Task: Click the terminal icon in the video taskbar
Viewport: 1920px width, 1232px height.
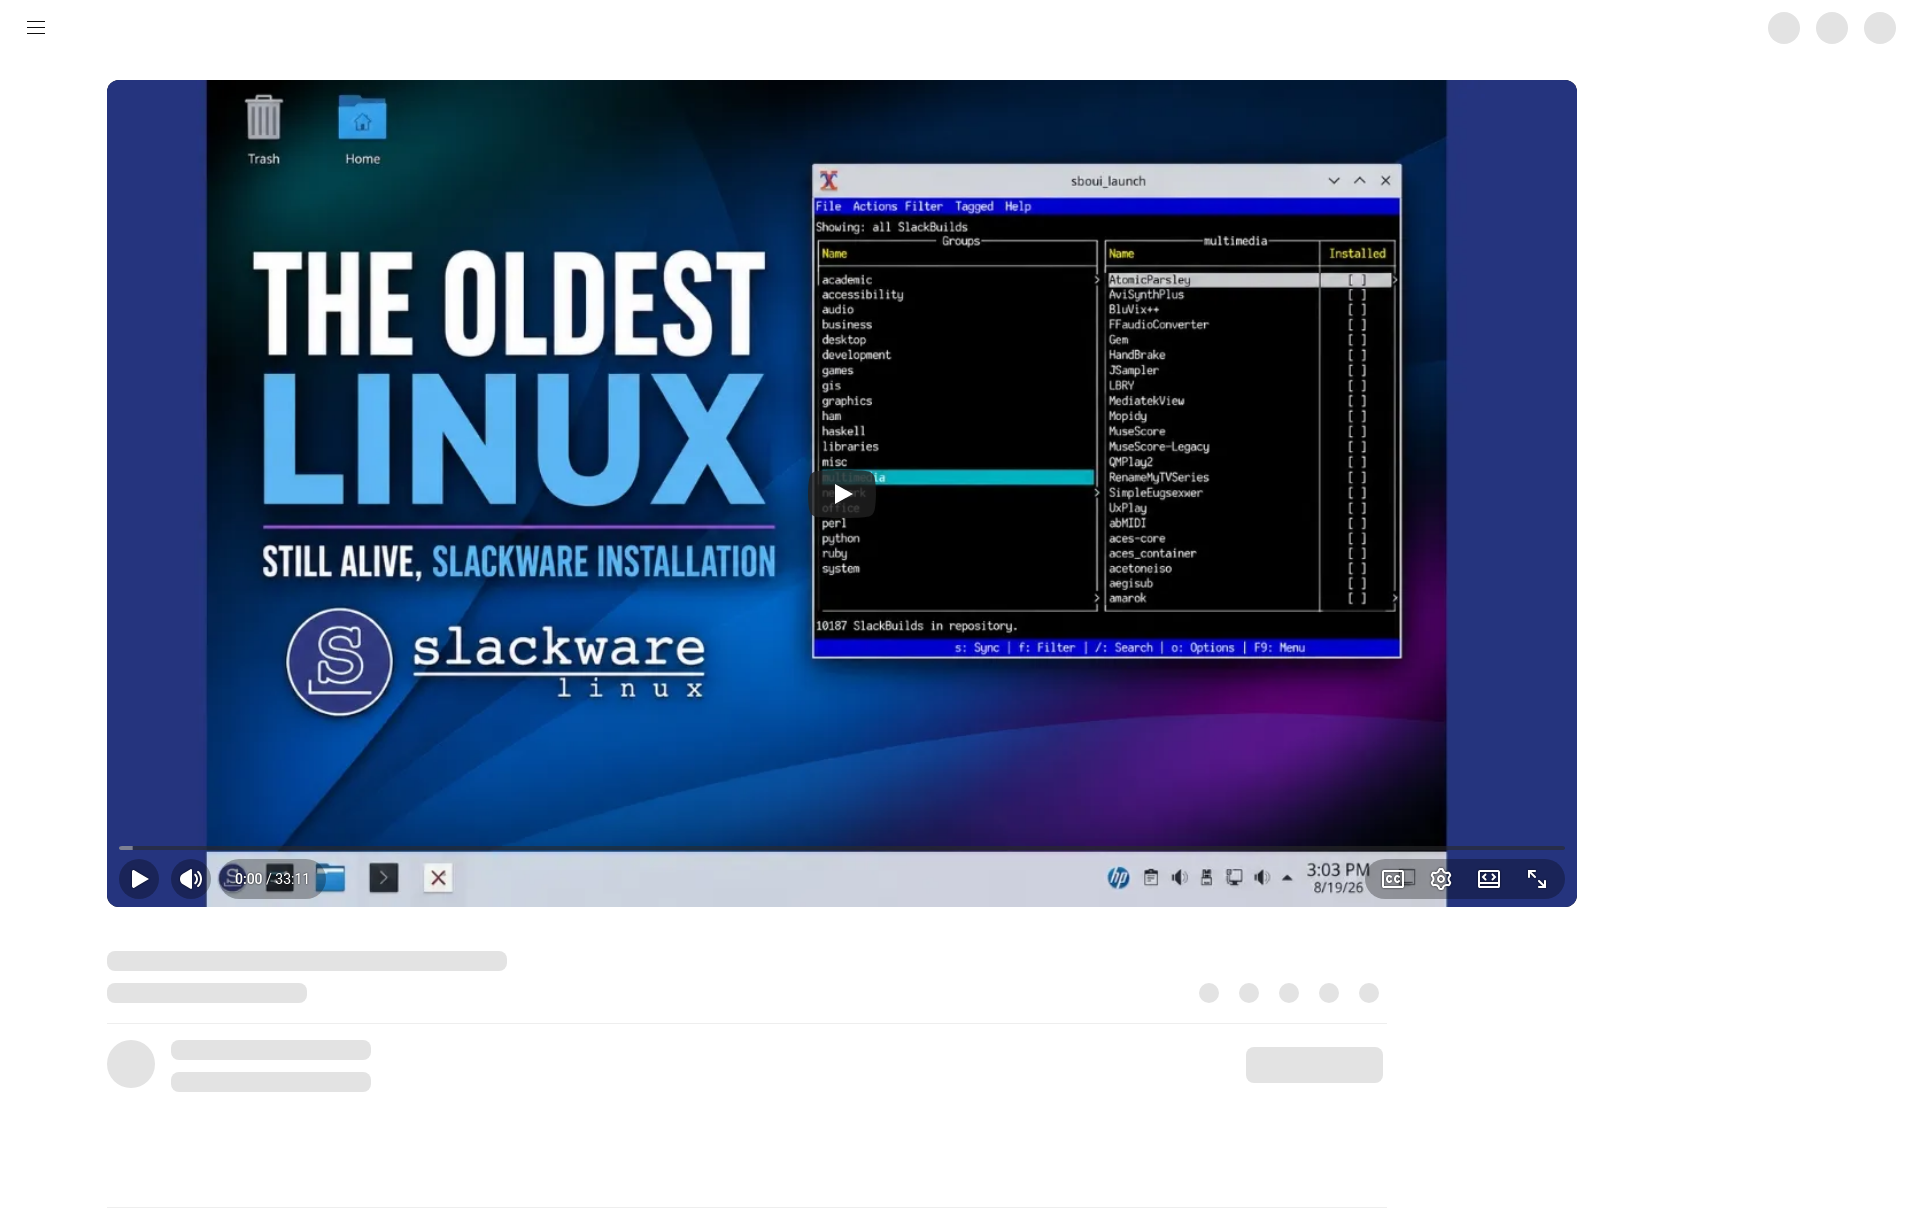Action: click(x=384, y=878)
